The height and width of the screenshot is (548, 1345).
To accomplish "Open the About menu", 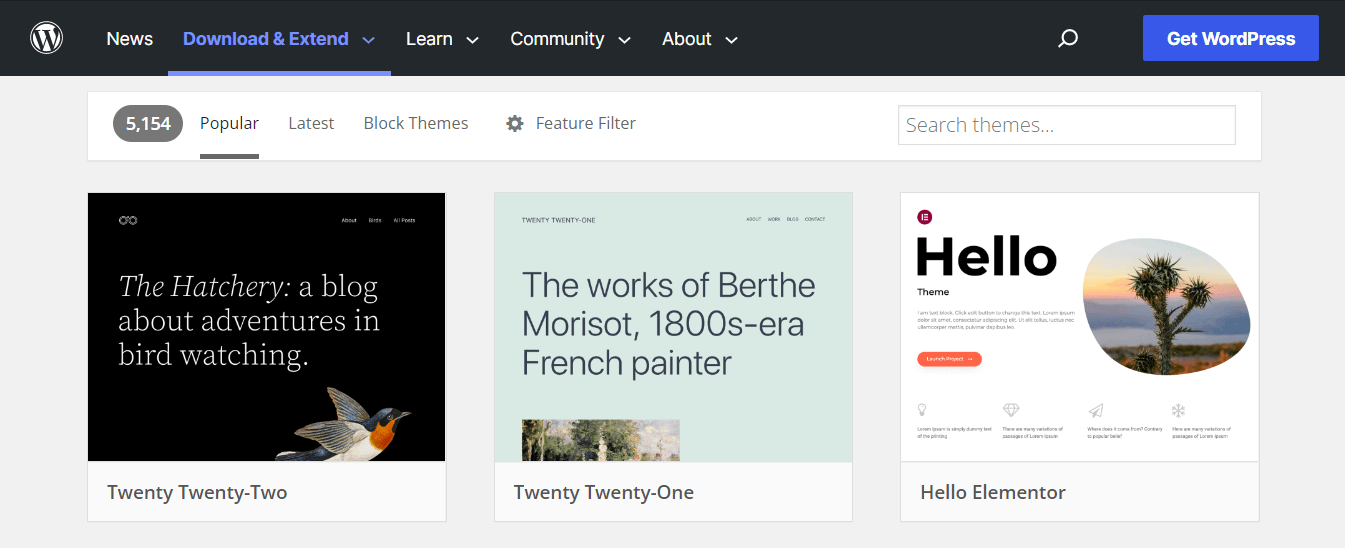I will [687, 39].
